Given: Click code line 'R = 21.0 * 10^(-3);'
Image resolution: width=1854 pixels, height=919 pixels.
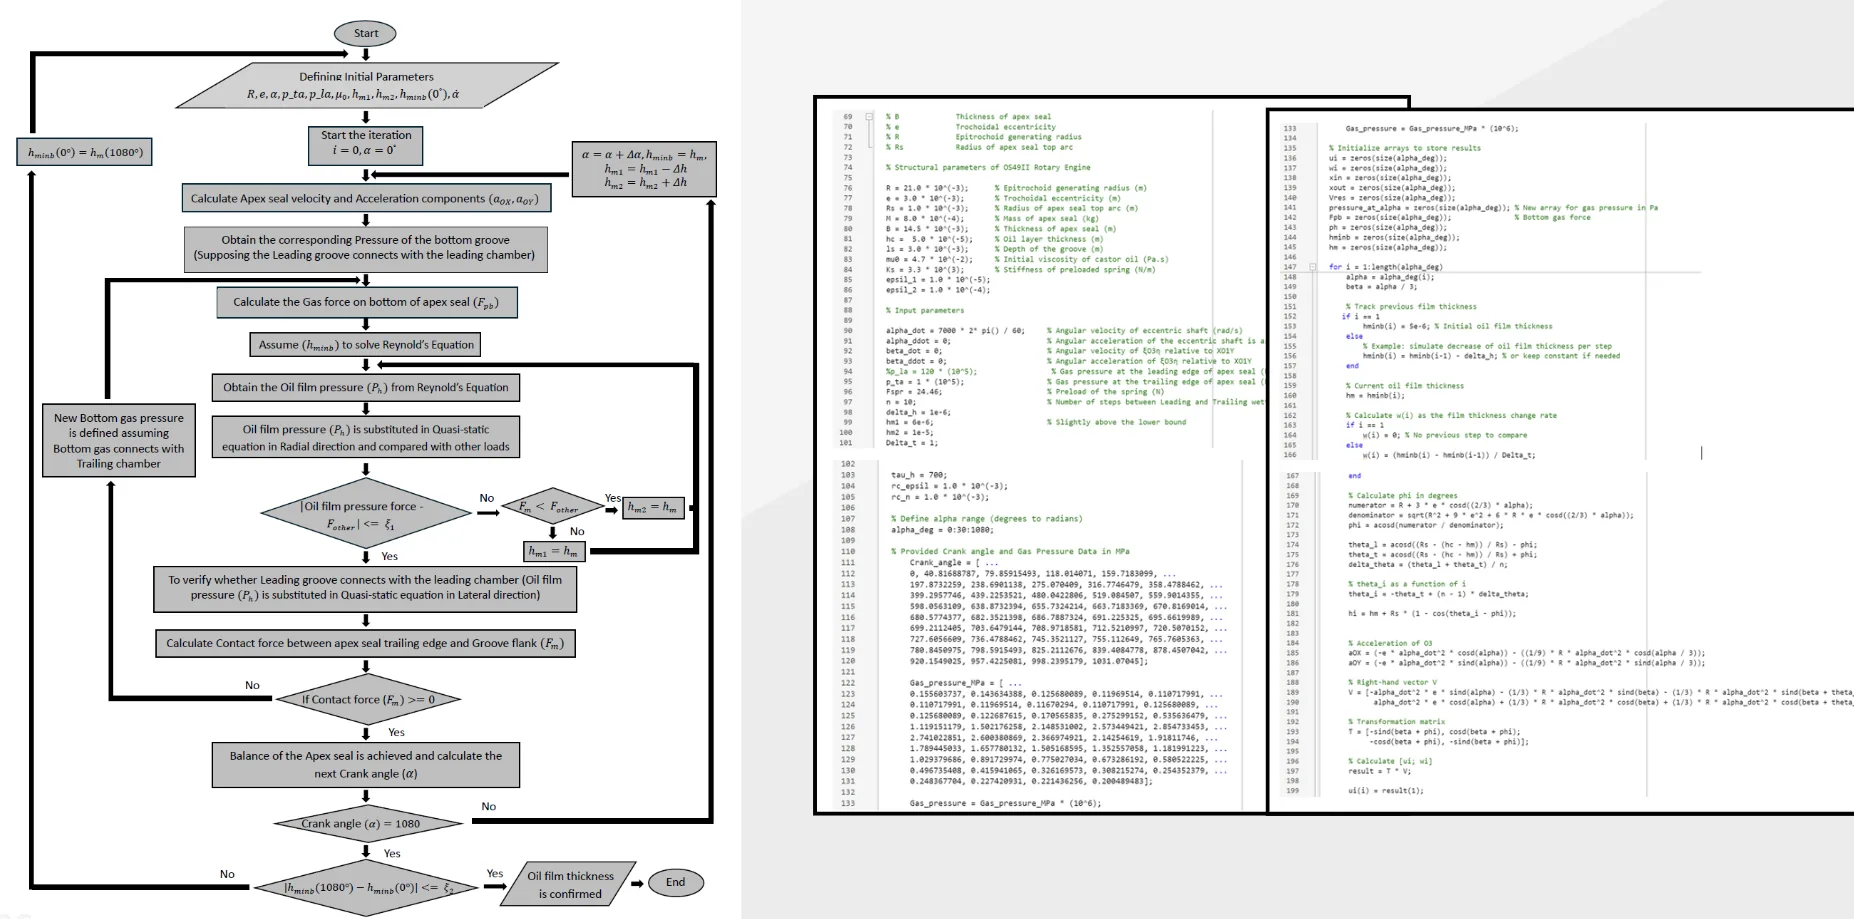Looking at the screenshot, I should coord(927,188).
